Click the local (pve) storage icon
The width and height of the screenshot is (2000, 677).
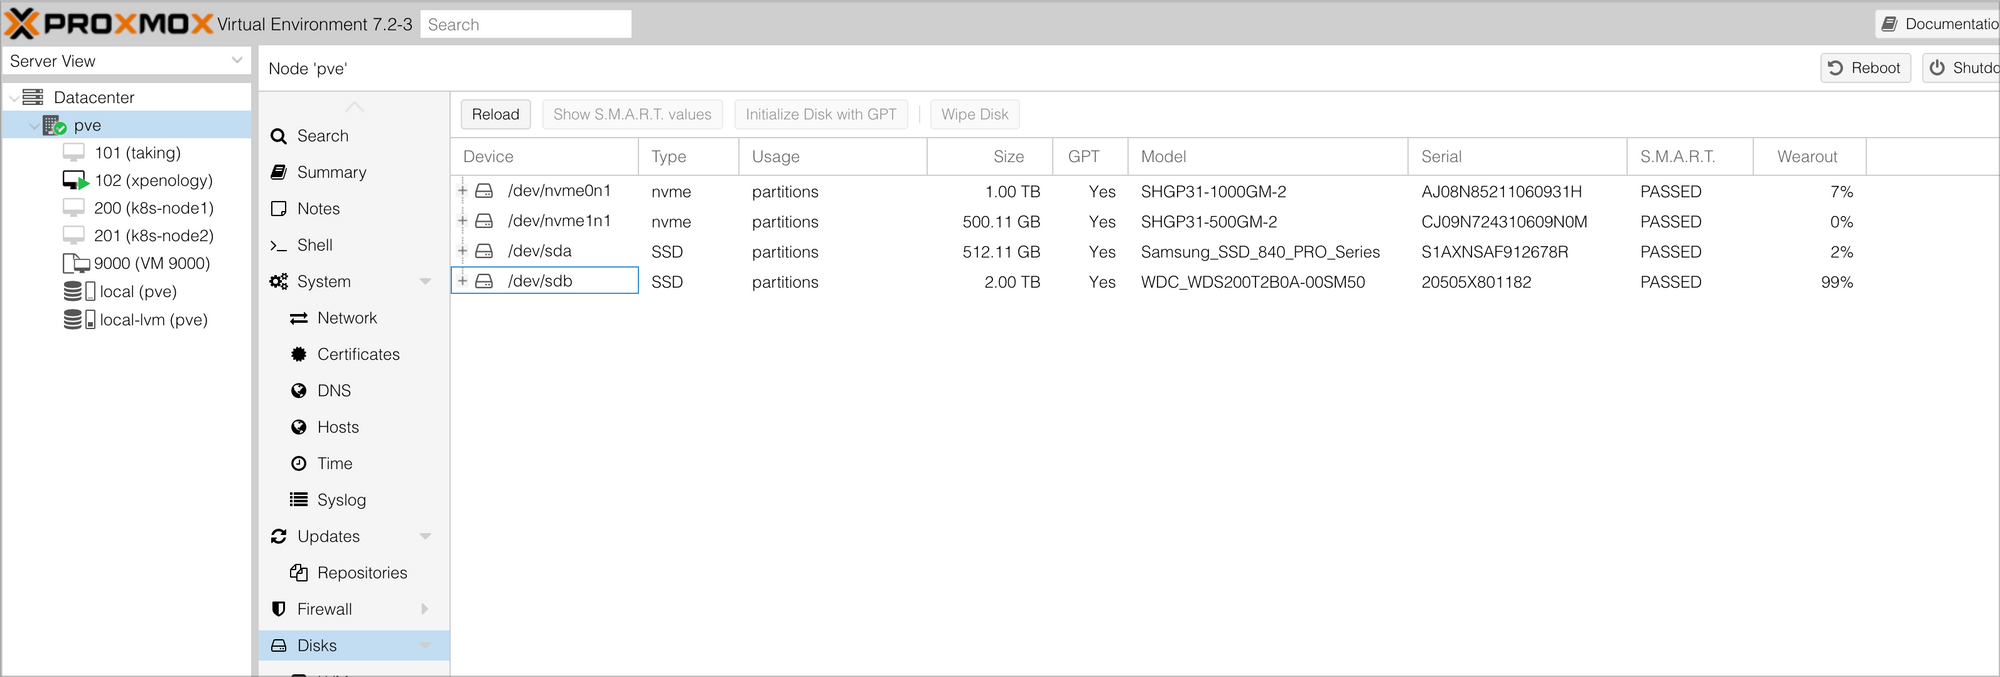(x=79, y=291)
